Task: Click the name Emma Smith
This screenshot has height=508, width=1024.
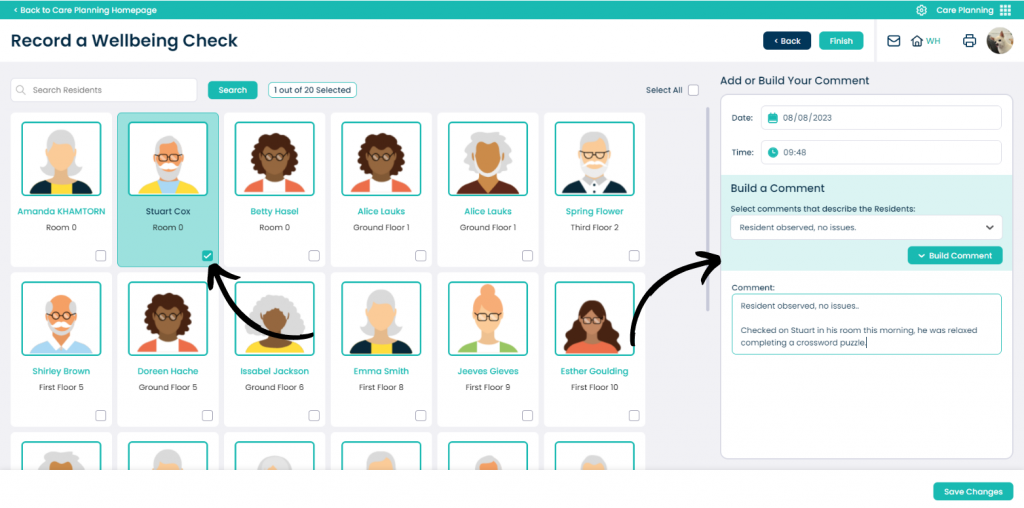Action: click(381, 372)
